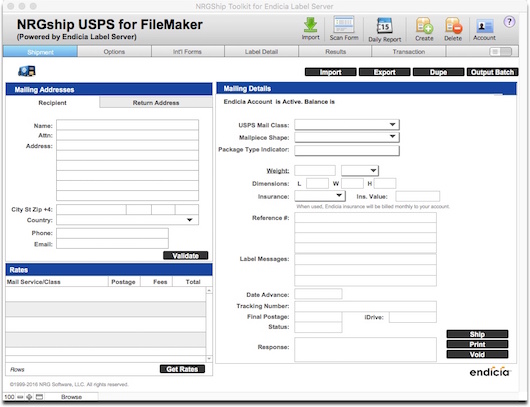Viewport: 530px width, 407px height.
Task: Open help question mark icon
Action: pyautogui.click(x=509, y=22)
